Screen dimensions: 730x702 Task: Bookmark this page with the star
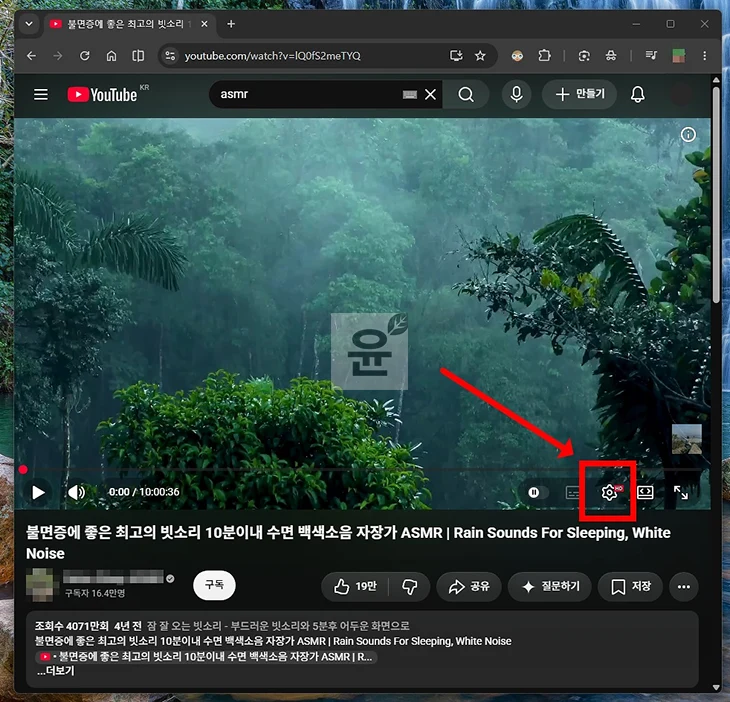pos(480,56)
